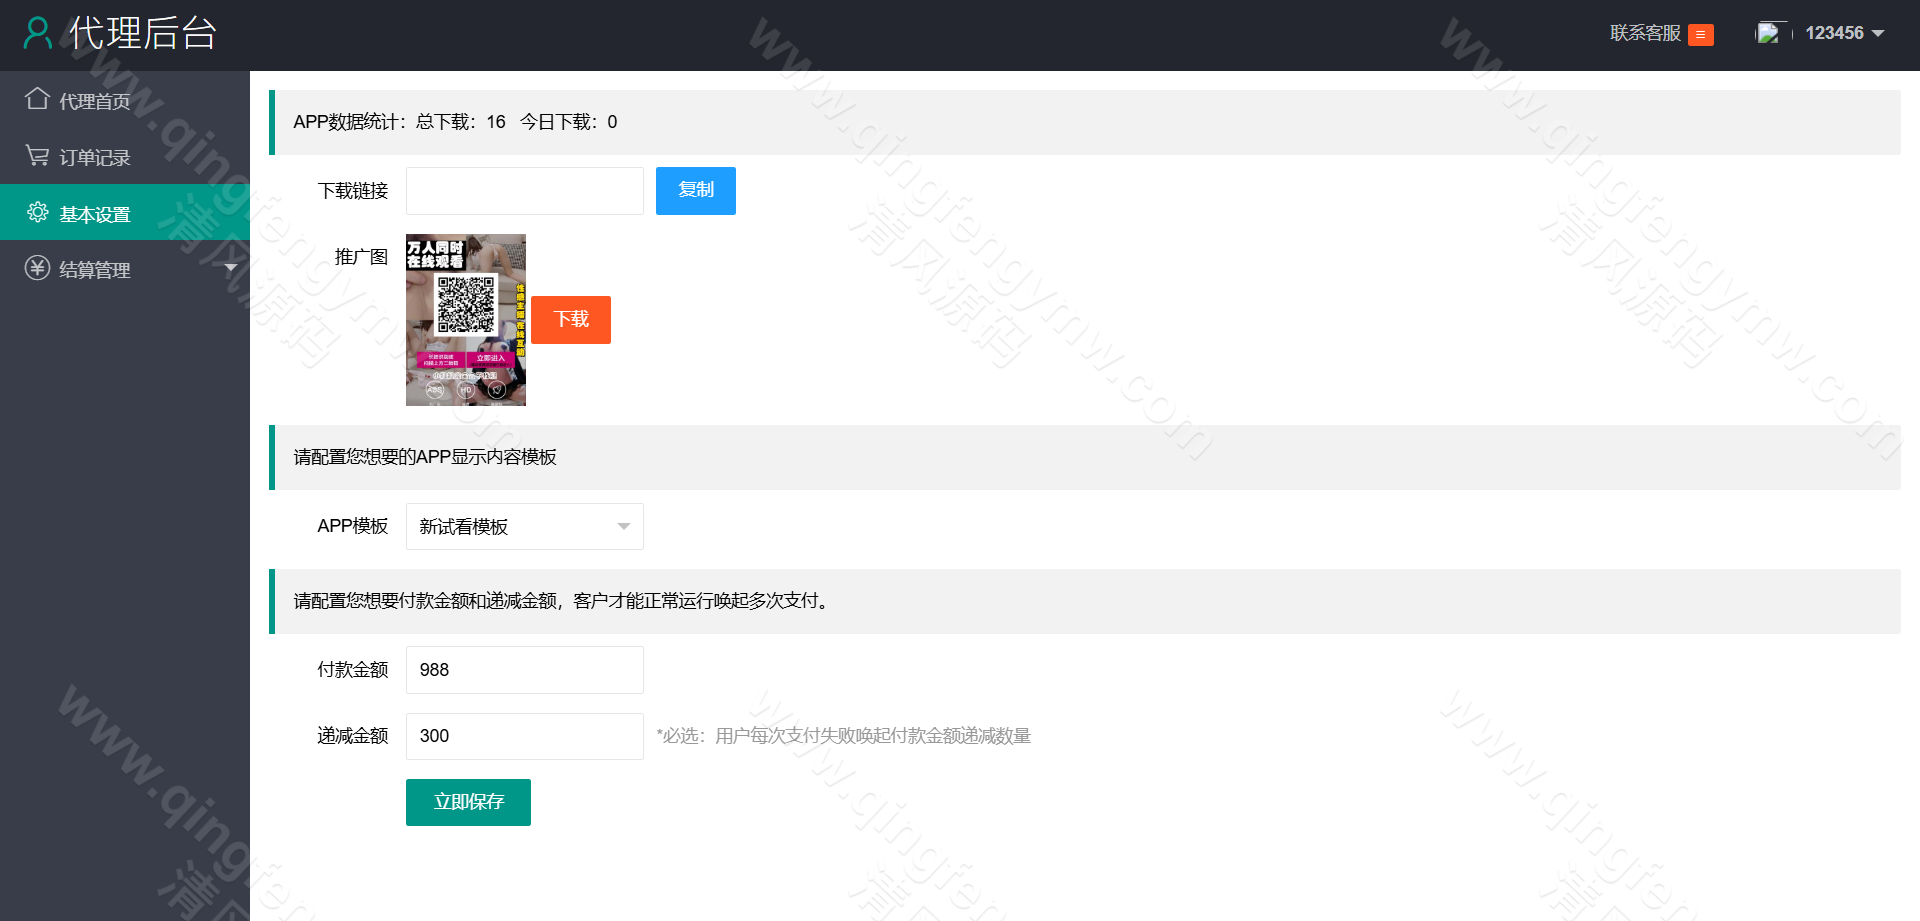1920x921 pixels.
Task: Click the ¥ icon beside 结算管理
Action: point(37,268)
